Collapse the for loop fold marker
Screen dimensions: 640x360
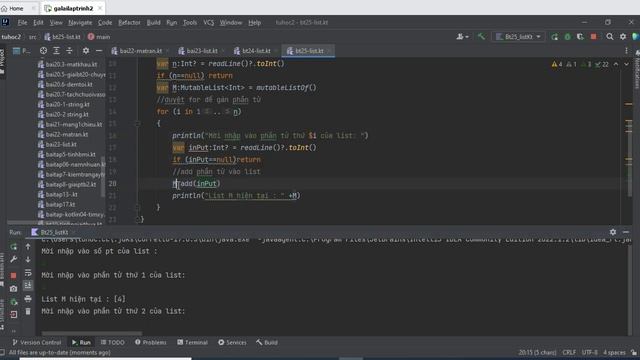[138, 123]
